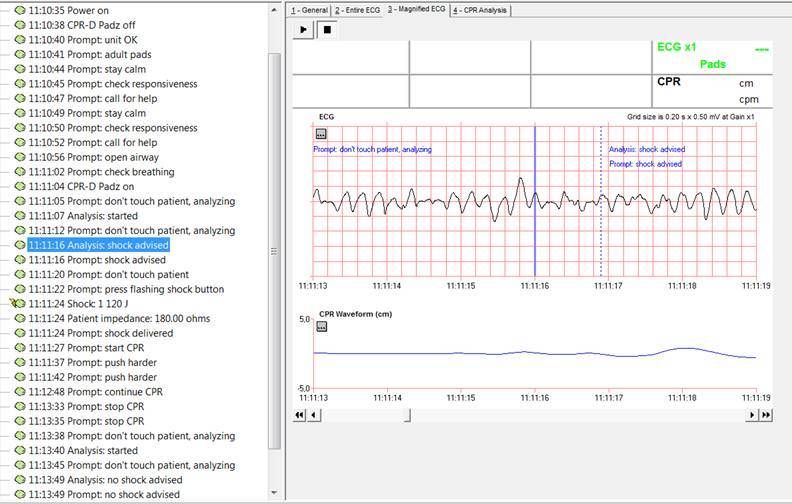Click the icon beside Power on event
The width and height of the screenshot is (792, 504).
(x=20, y=10)
